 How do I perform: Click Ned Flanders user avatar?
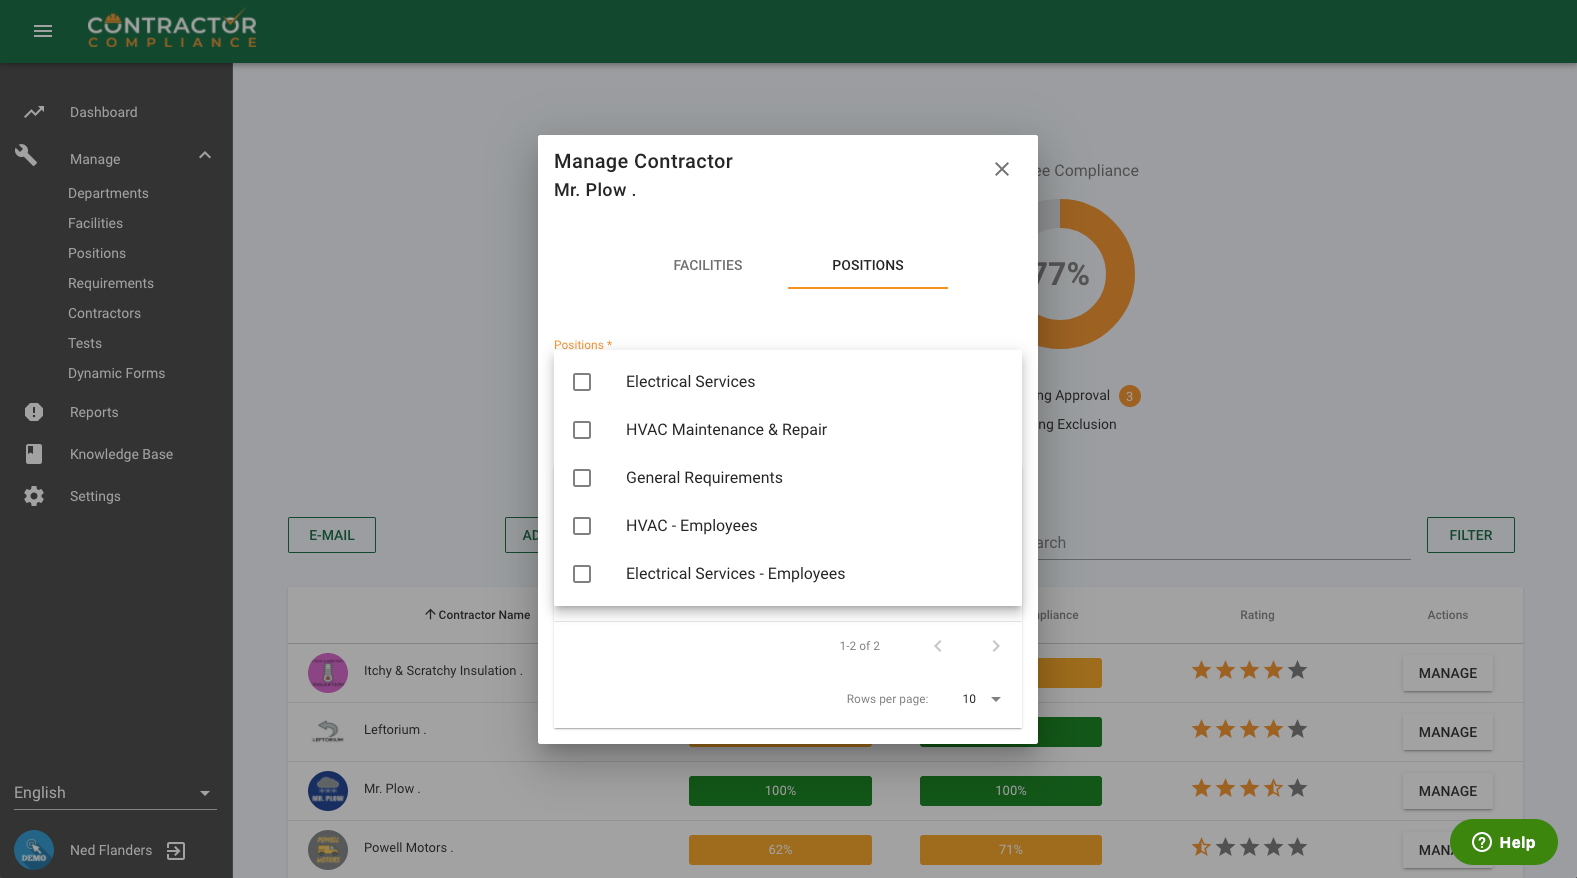point(34,850)
